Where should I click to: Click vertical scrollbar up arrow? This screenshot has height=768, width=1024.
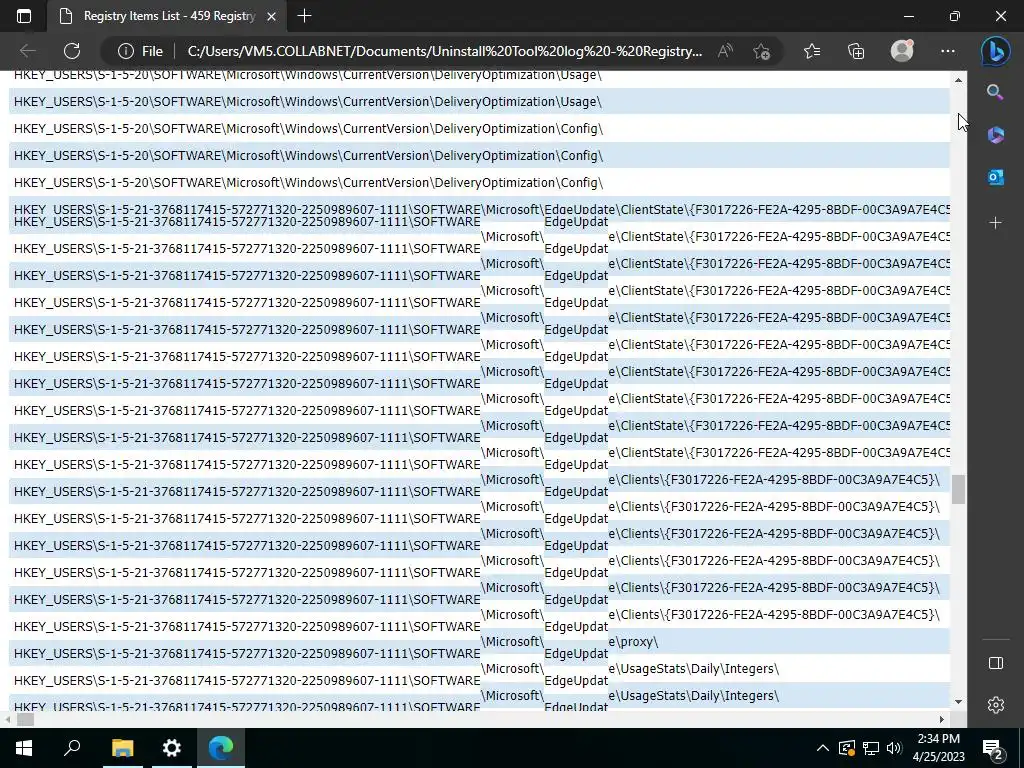[x=958, y=80]
